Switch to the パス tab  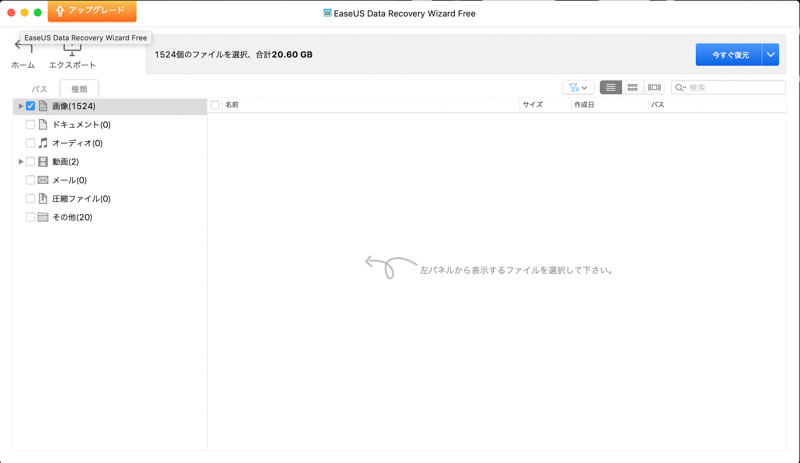[39, 89]
